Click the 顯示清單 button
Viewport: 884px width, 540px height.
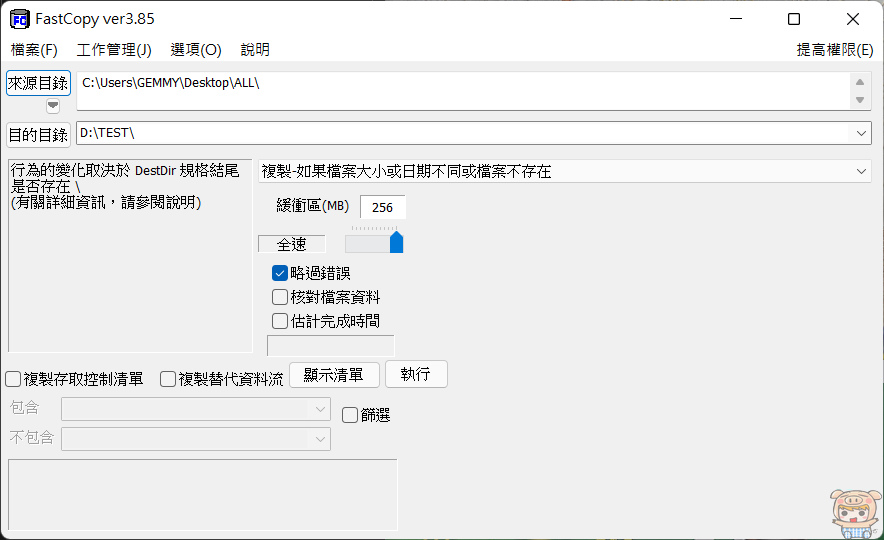click(334, 374)
